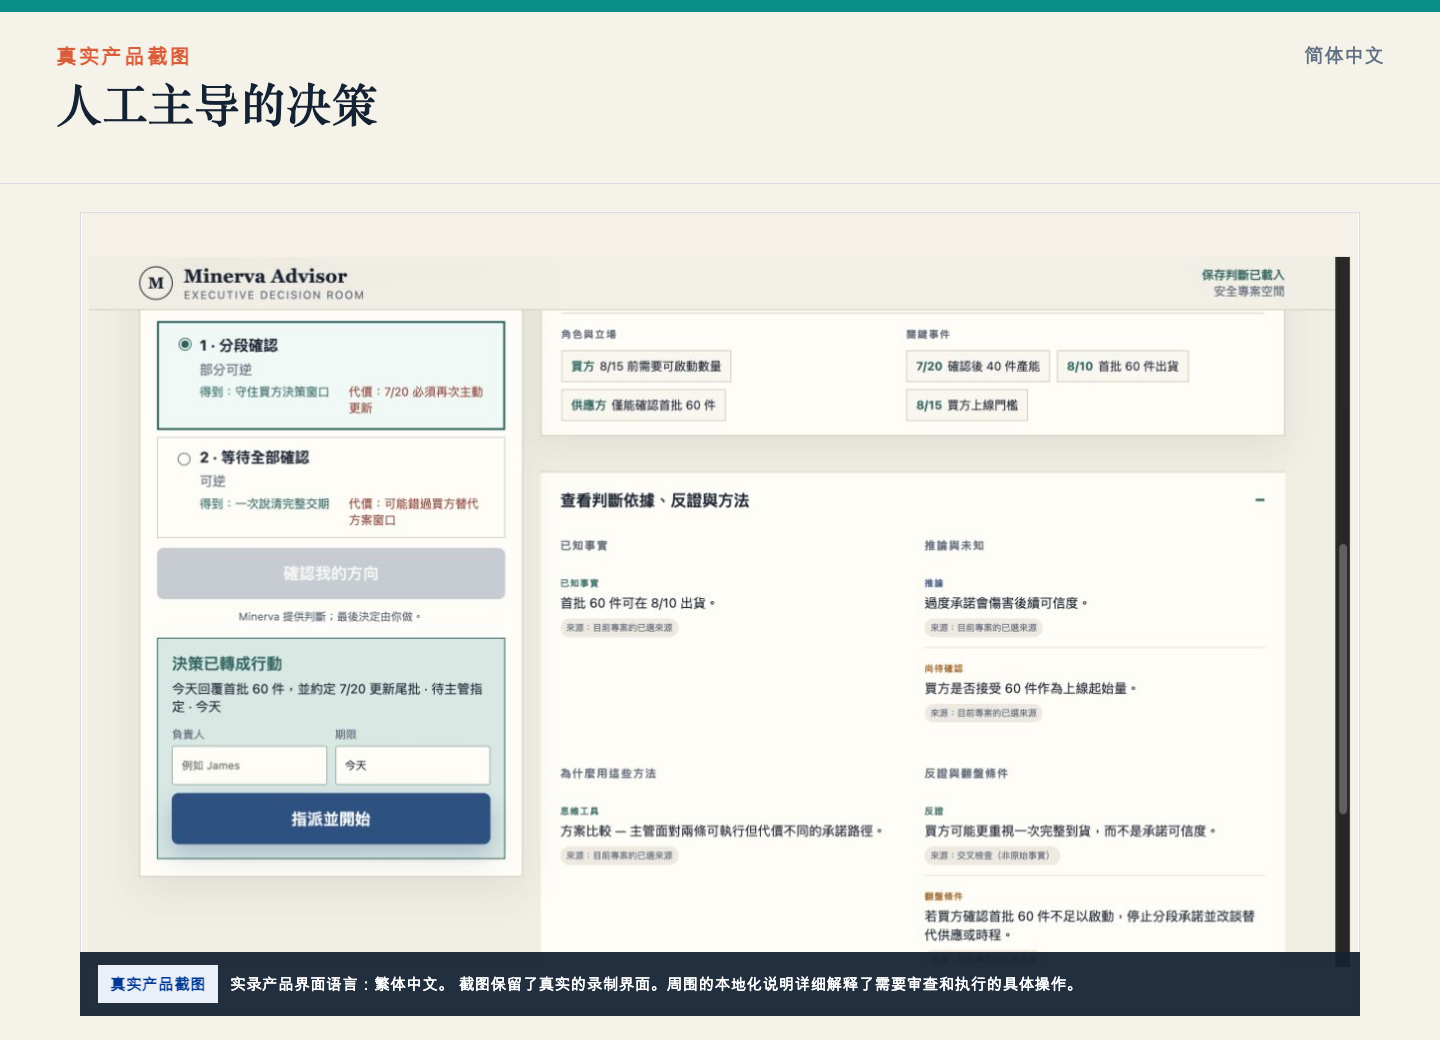Click the source tag under 買方是否接受 60 件作為上線起始量

(x=983, y=713)
